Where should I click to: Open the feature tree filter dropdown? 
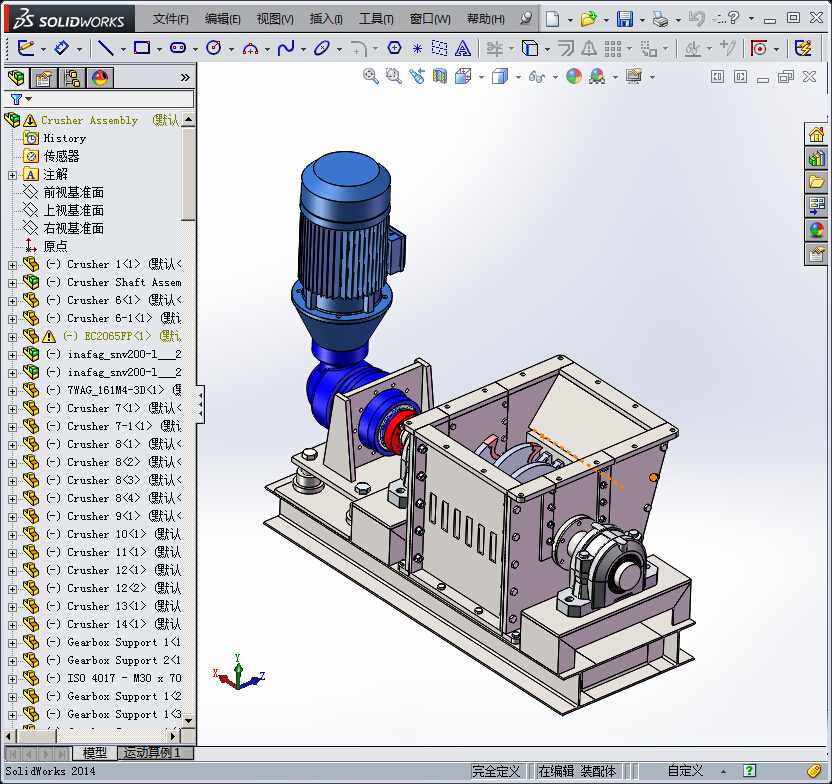pyautogui.click(x=20, y=99)
